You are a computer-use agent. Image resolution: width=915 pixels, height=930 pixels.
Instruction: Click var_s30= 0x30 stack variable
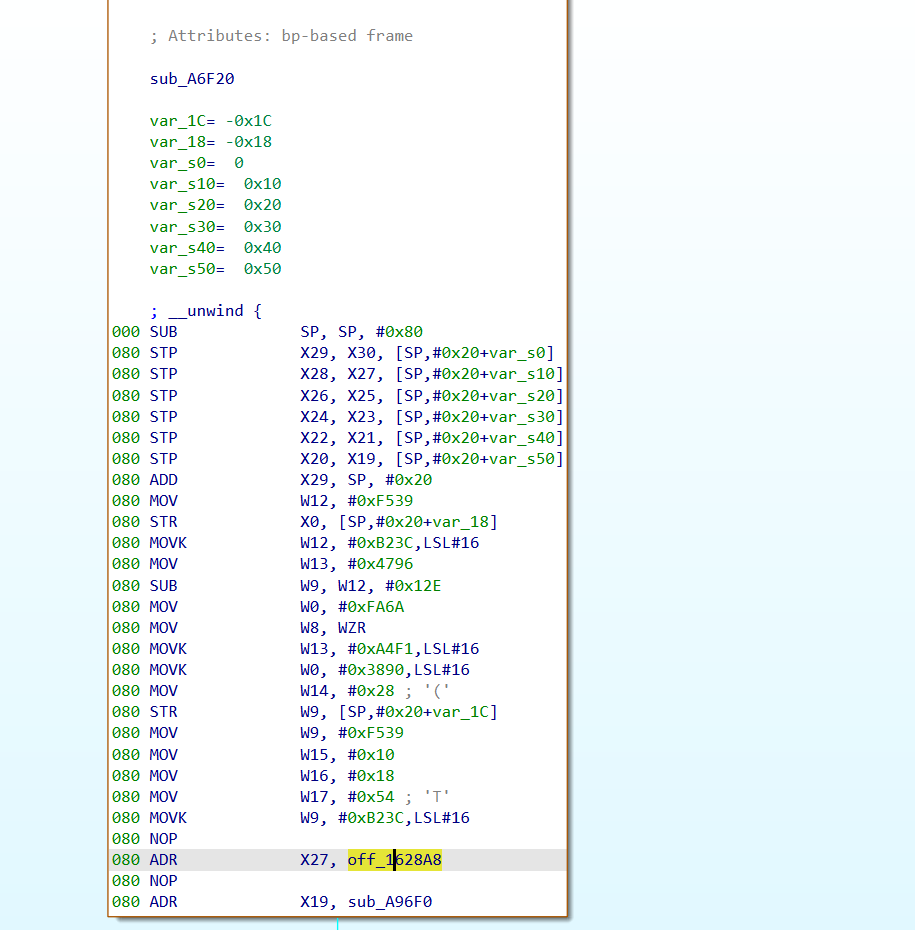pos(215,227)
